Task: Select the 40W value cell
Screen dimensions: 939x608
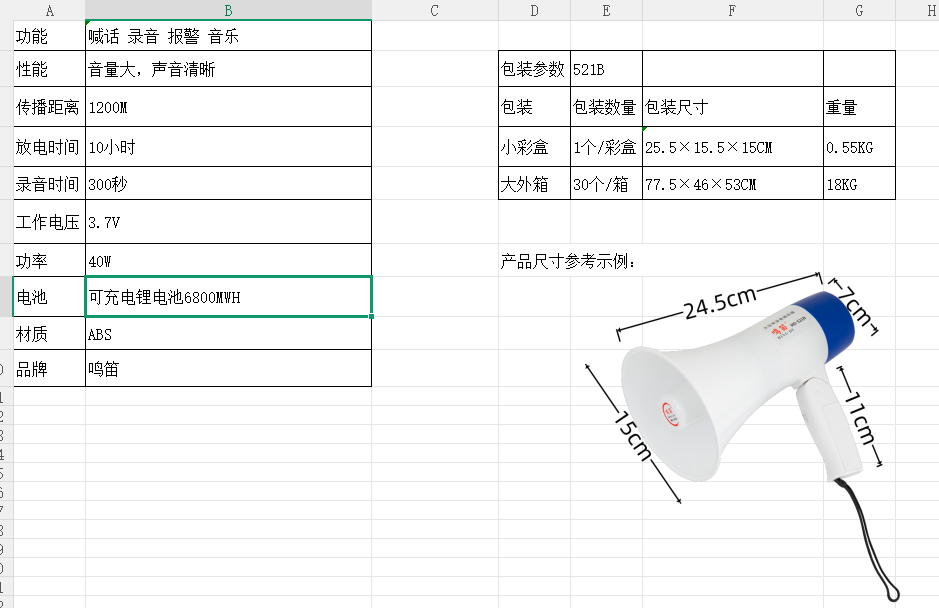Action: coord(228,260)
